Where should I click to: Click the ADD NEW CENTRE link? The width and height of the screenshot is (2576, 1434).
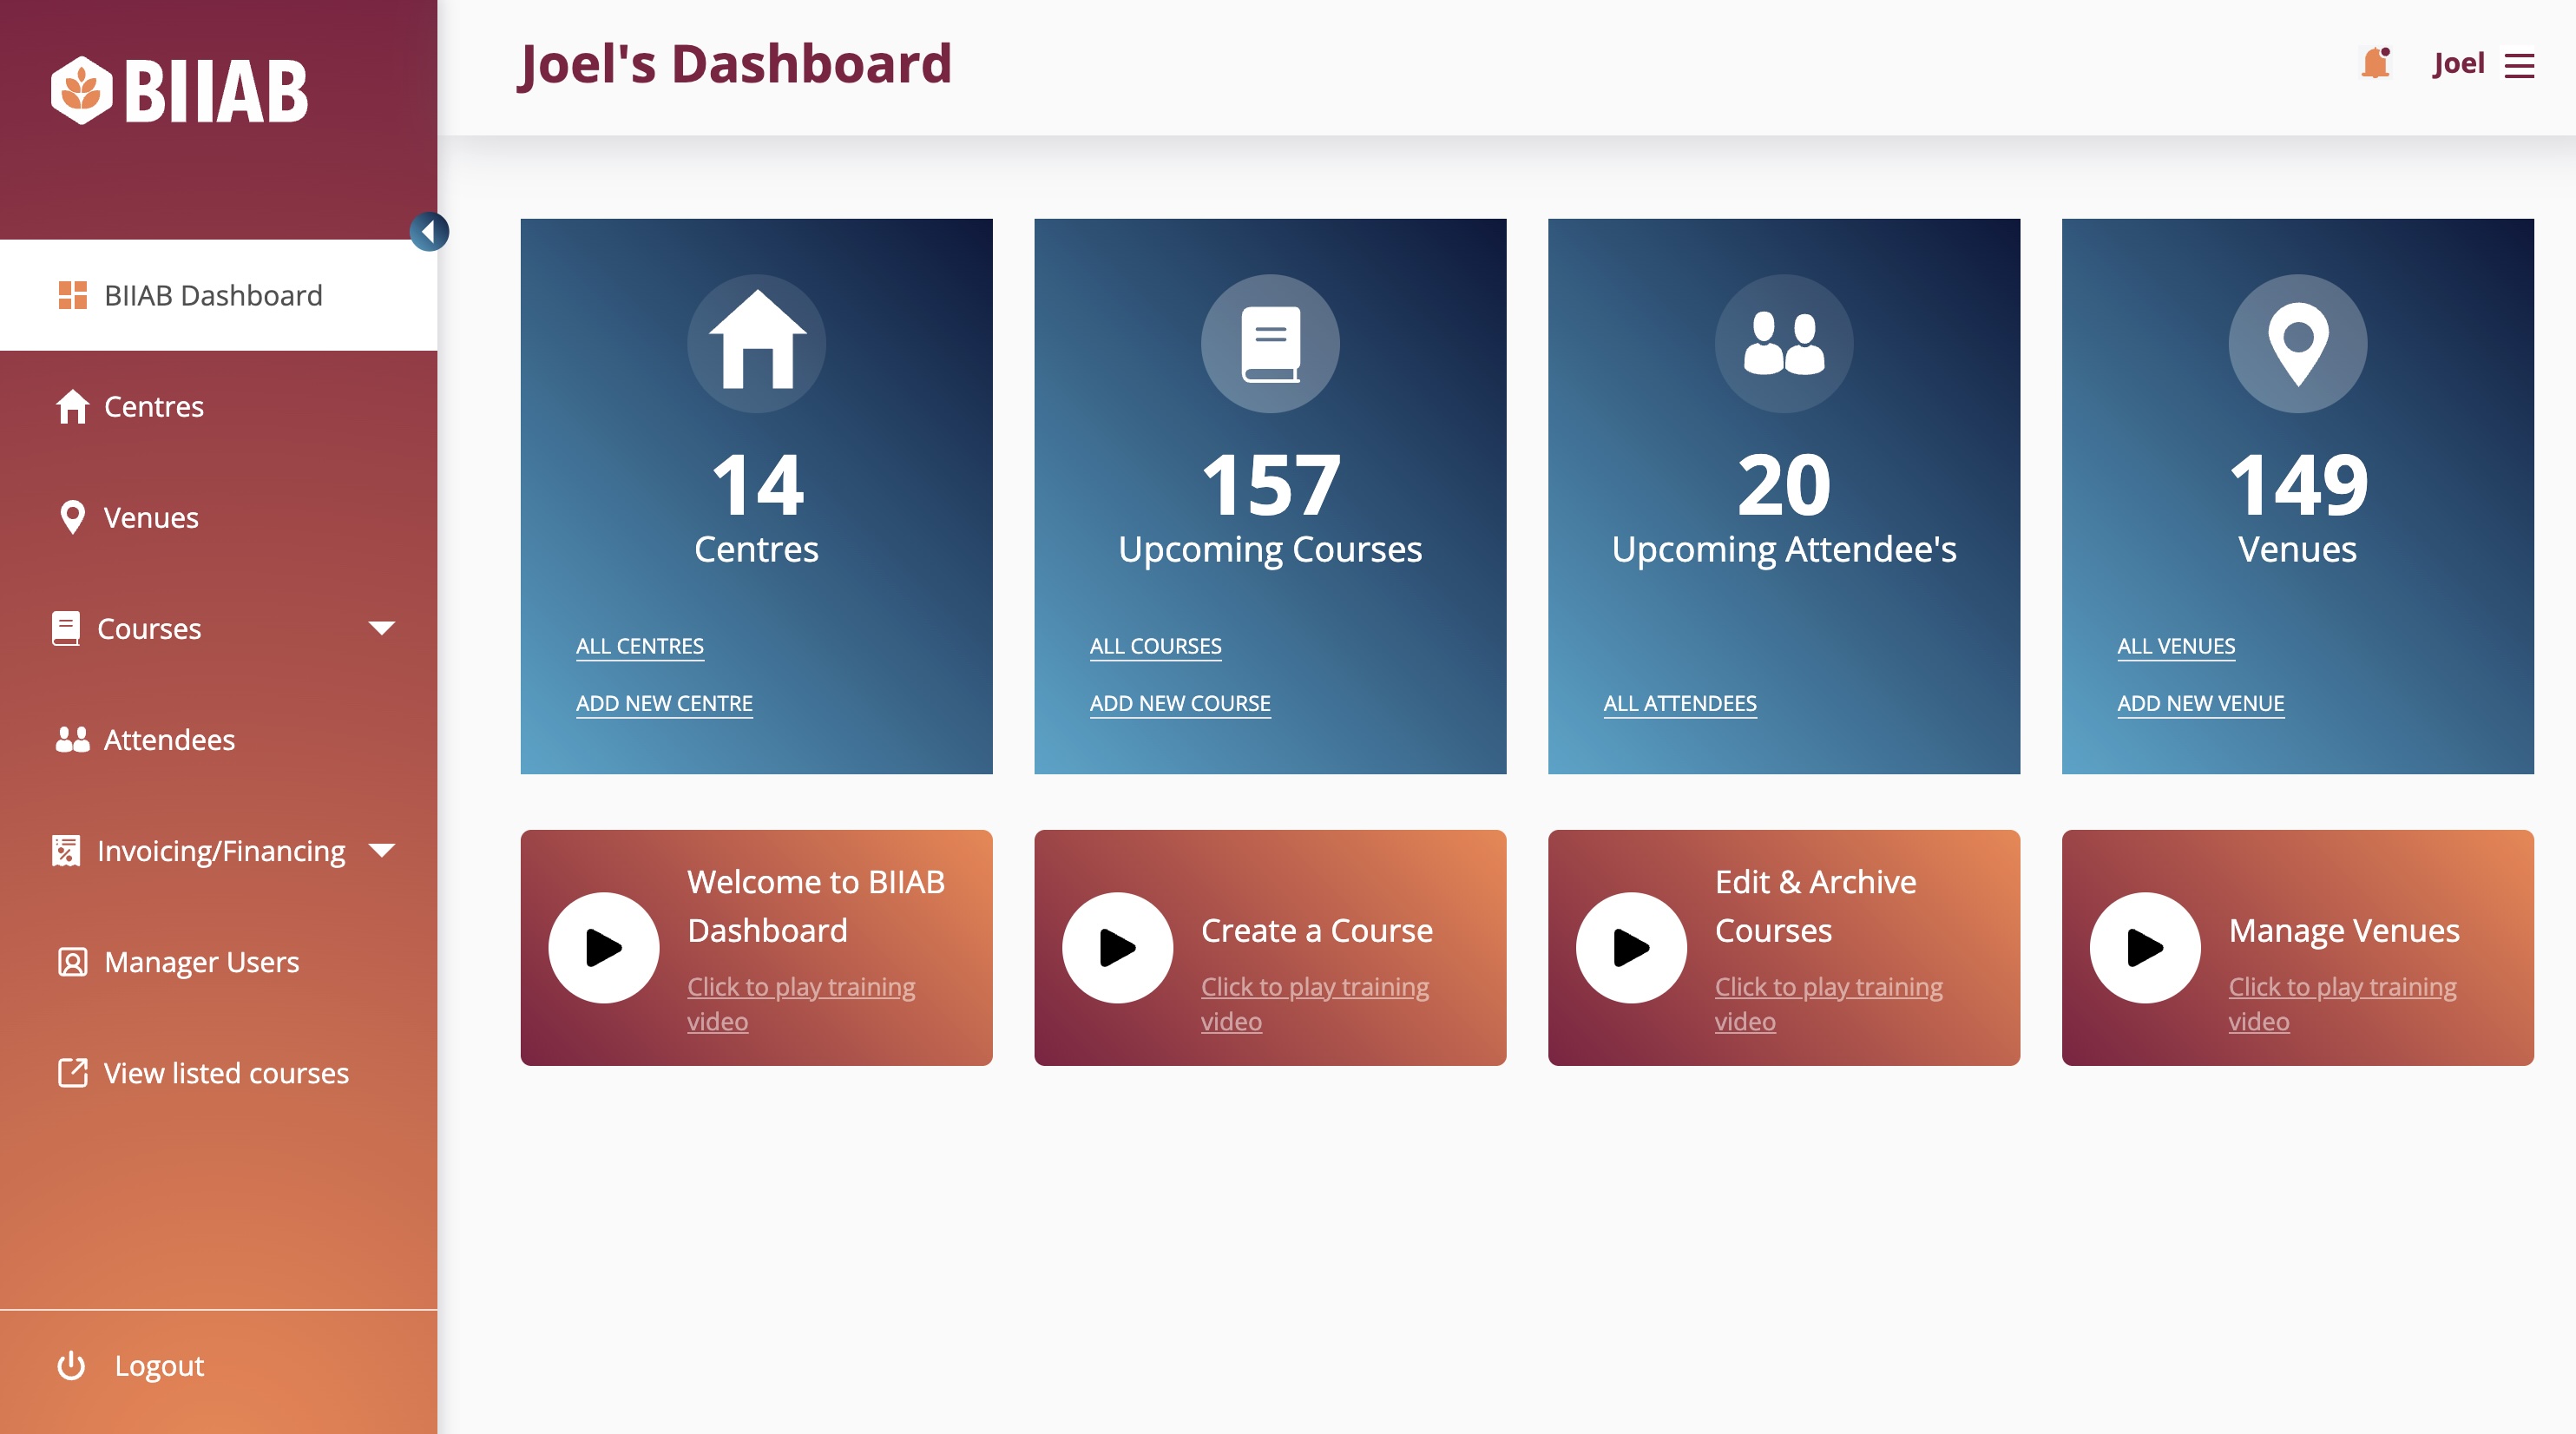(x=664, y=703)
